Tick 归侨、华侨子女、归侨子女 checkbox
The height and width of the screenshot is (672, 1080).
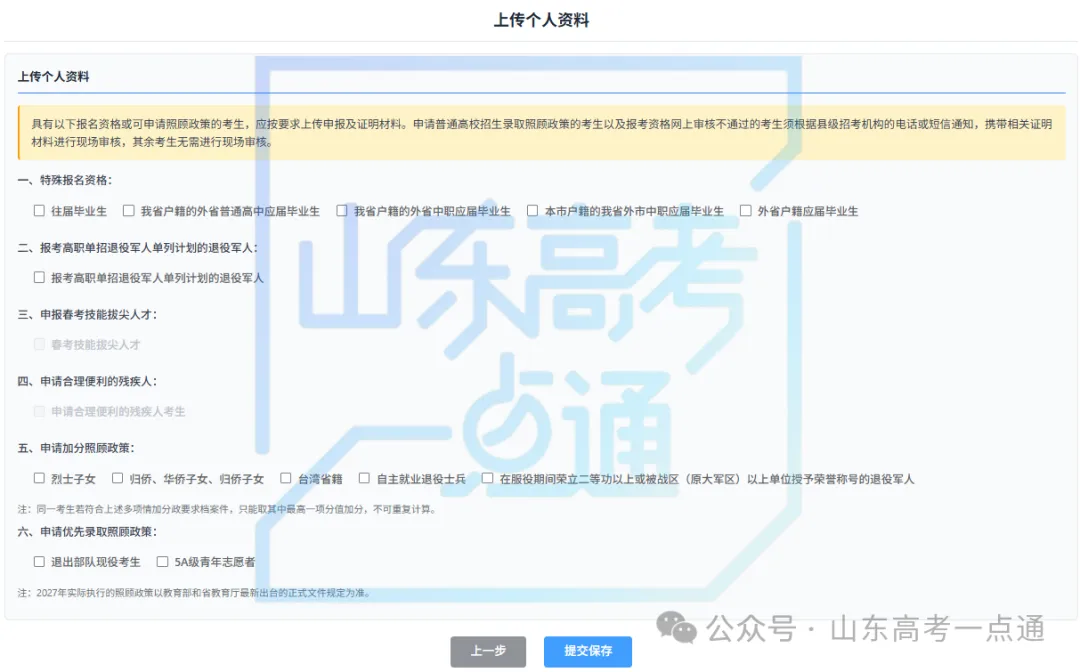(x=118, y=478)
